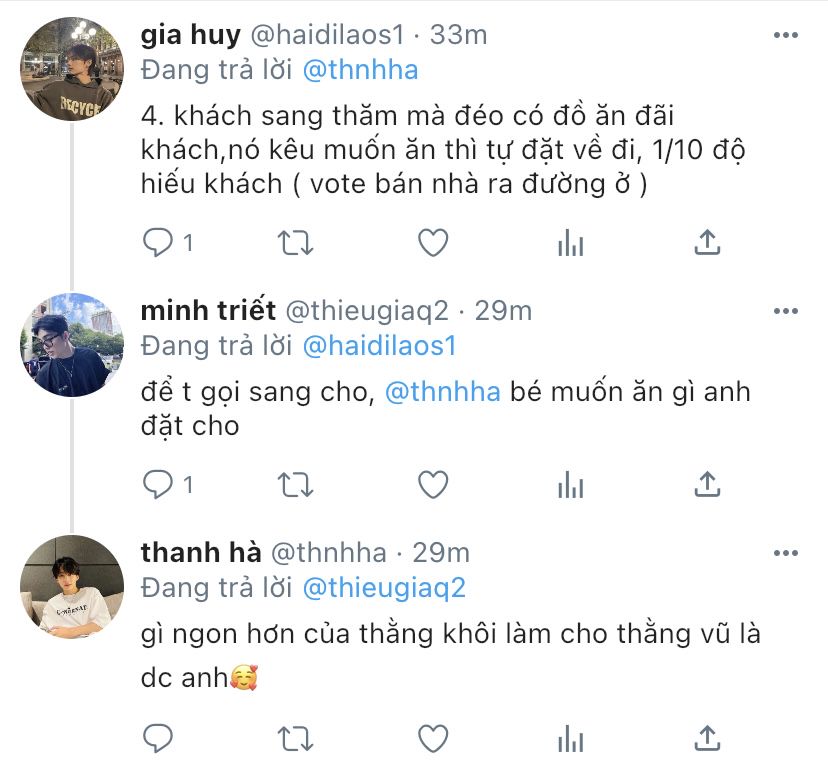The height and width of the screenshot is (771, 828).
Task: Like minh triết's tweet
Action: pos(432,485)
